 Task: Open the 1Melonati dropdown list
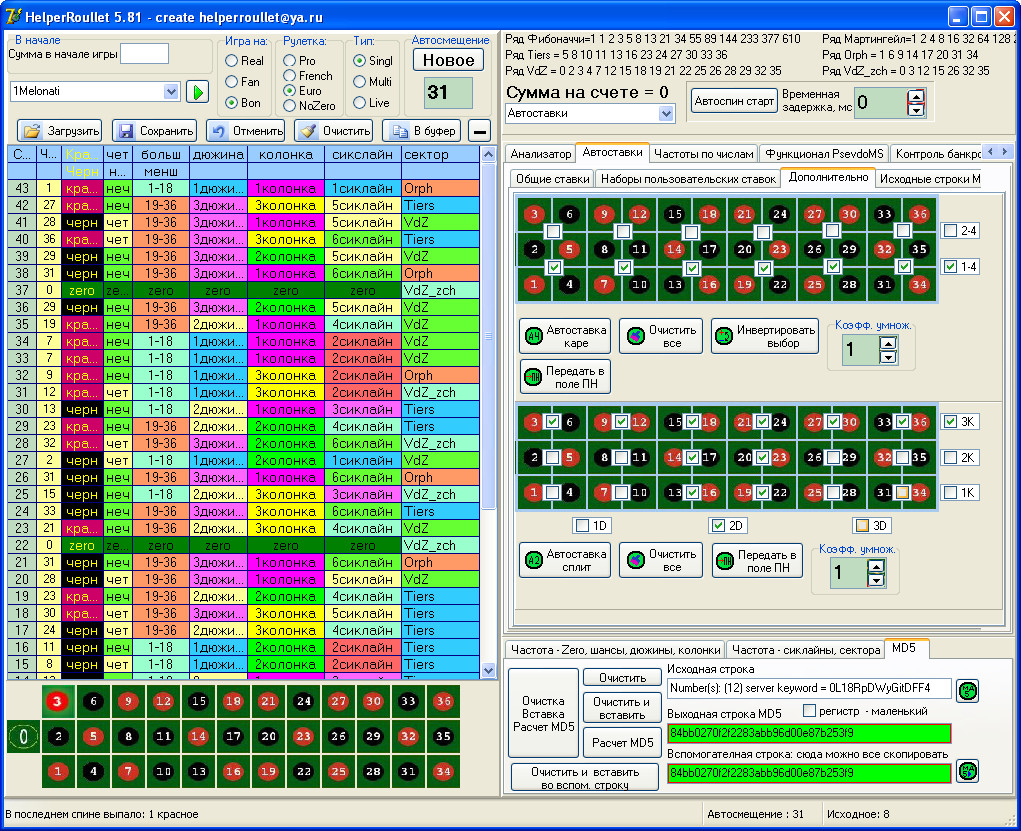tap(170, 92)
